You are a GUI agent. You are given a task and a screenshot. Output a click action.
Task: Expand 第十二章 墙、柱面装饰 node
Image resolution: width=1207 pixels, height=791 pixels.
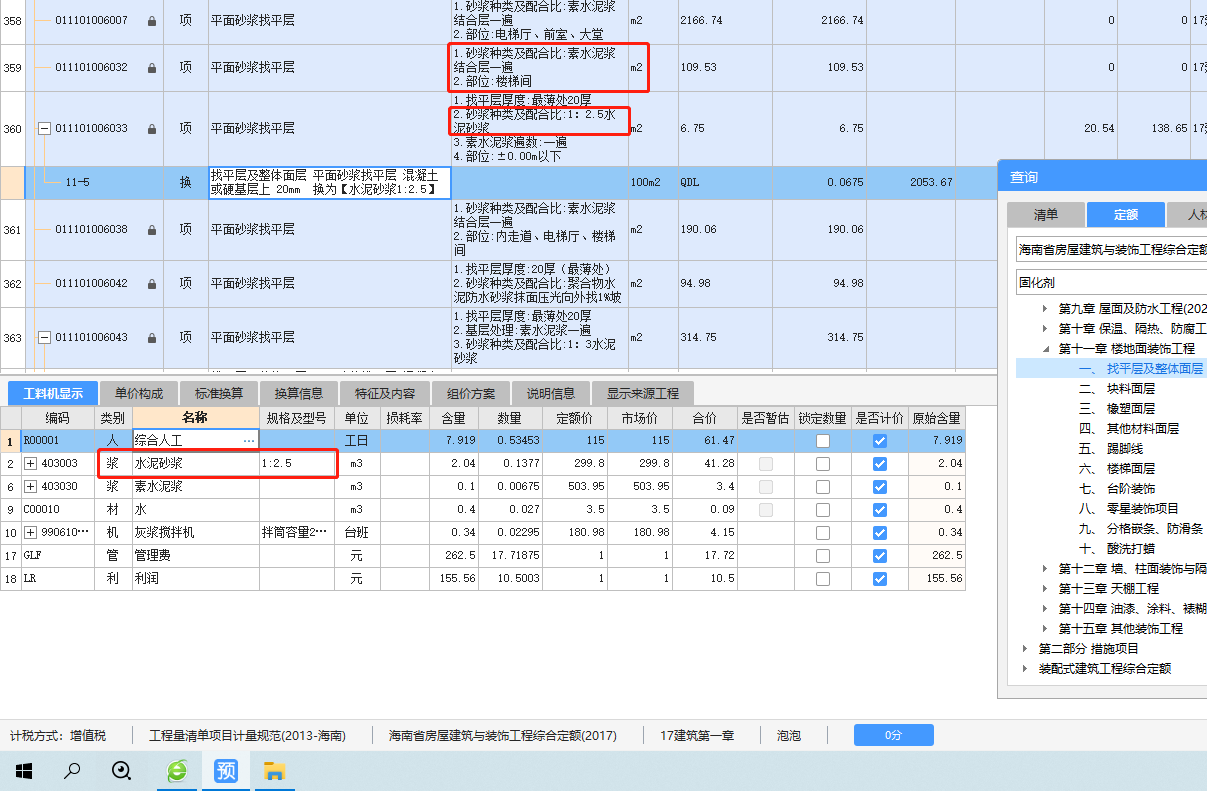[1046, 569]
